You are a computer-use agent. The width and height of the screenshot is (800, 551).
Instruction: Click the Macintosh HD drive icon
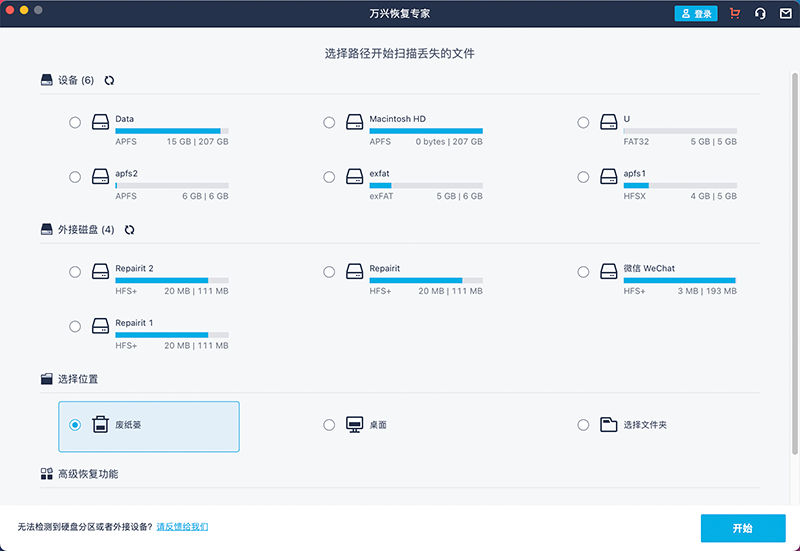click(x=355, y=122)
